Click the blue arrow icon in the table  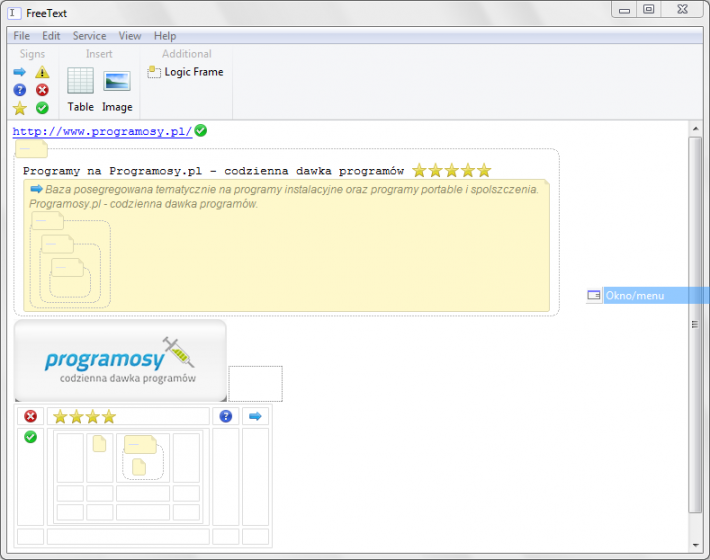255,416
